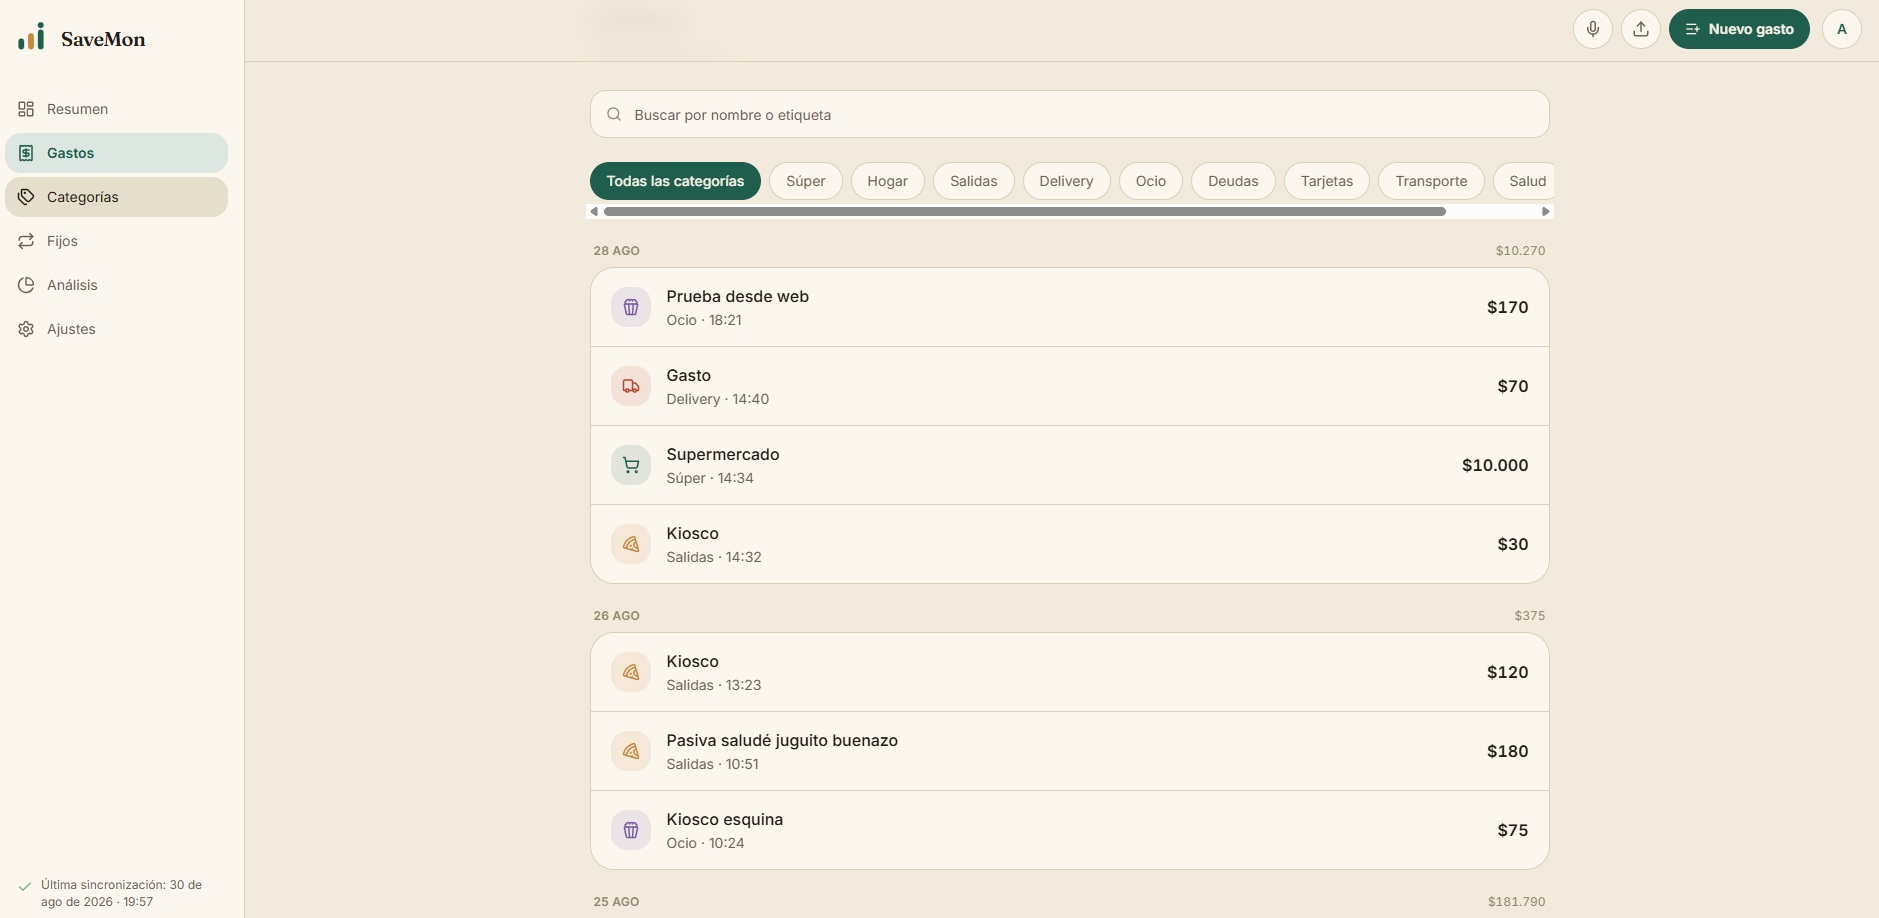Filter by Salidas category chip
The height and width of the screenshot is (918, 1879).
[974, 181]
